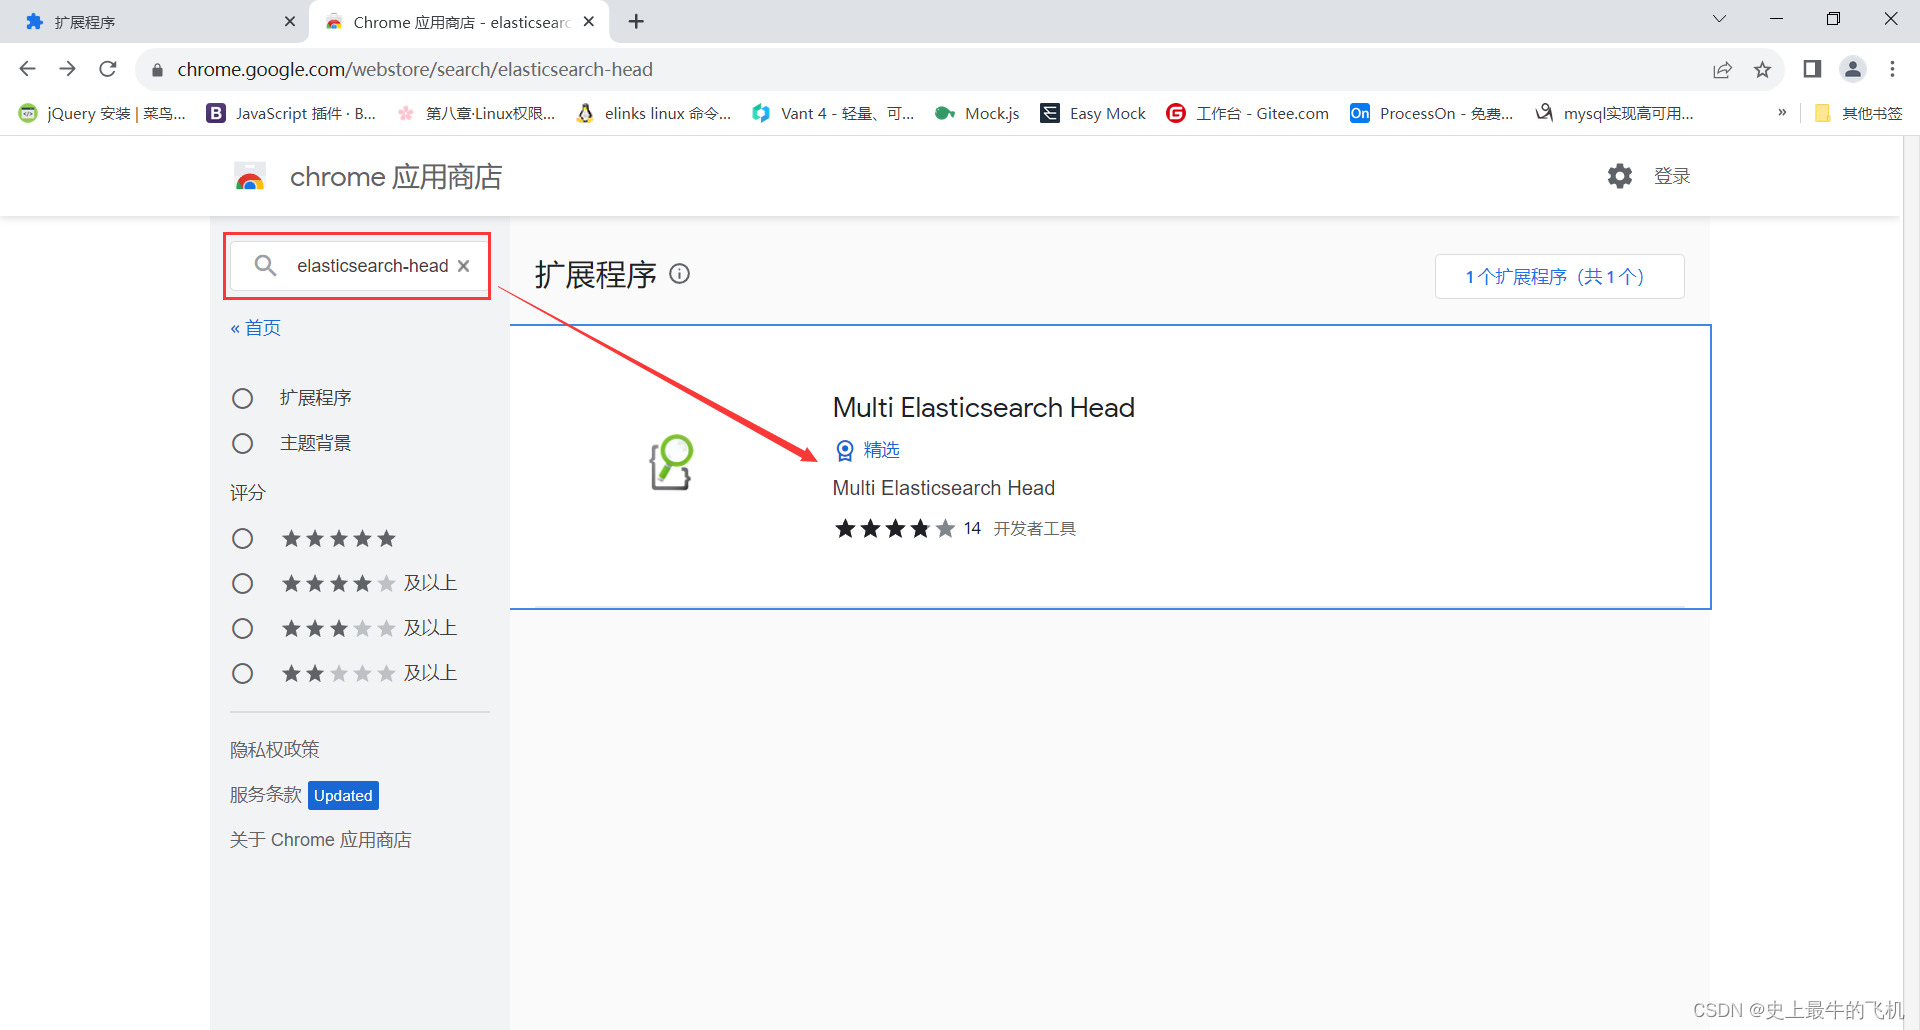Open the web store settings gear
The image size is (1920, 1030).
[1620, 176]
